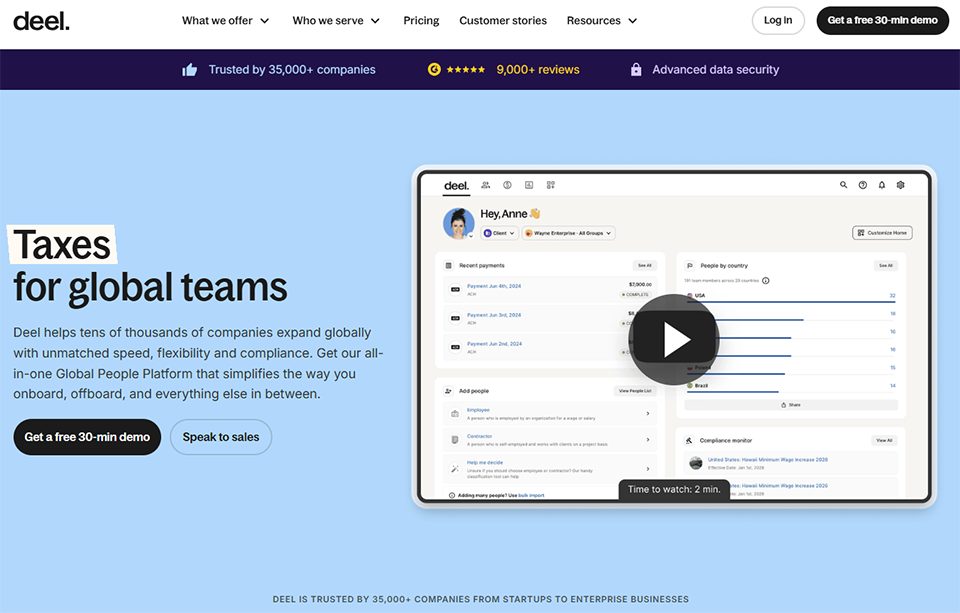Select Pricing in the navigation menu
The height and width of the screenshot is (613, 960).
pyautogui.click(x=421, y=20)
